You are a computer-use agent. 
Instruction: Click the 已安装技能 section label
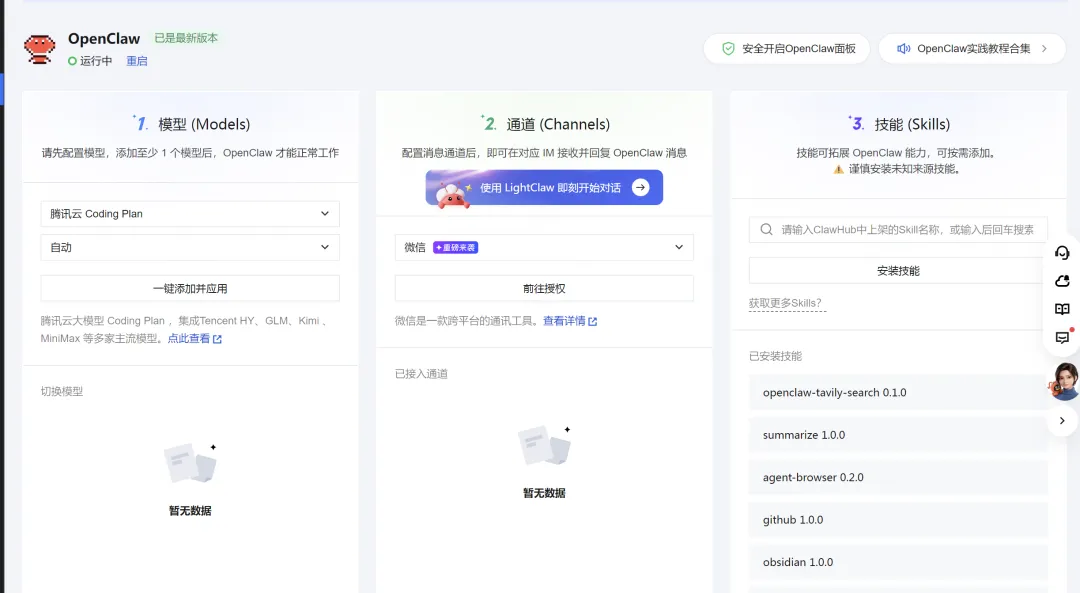pyautogui.click(x=776, y=356)
